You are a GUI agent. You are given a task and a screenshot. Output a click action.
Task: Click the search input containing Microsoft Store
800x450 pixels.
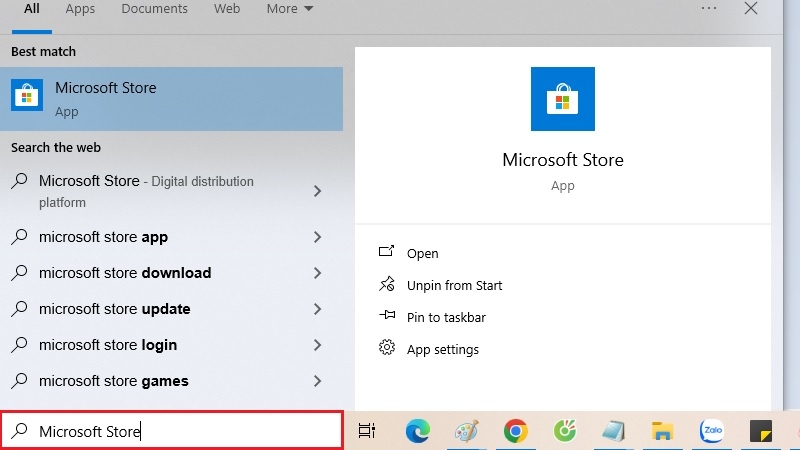[x=172, y=431]
